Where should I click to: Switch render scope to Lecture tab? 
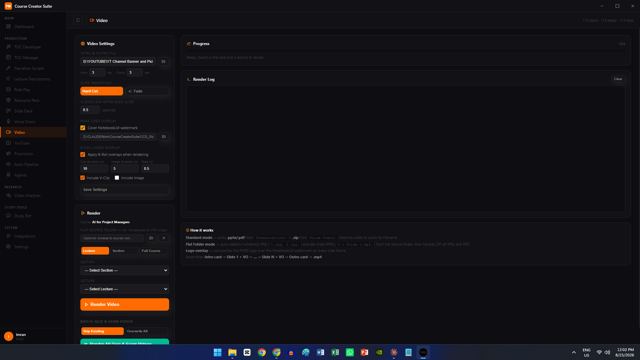pyautogui.click(x=95, y=251)
